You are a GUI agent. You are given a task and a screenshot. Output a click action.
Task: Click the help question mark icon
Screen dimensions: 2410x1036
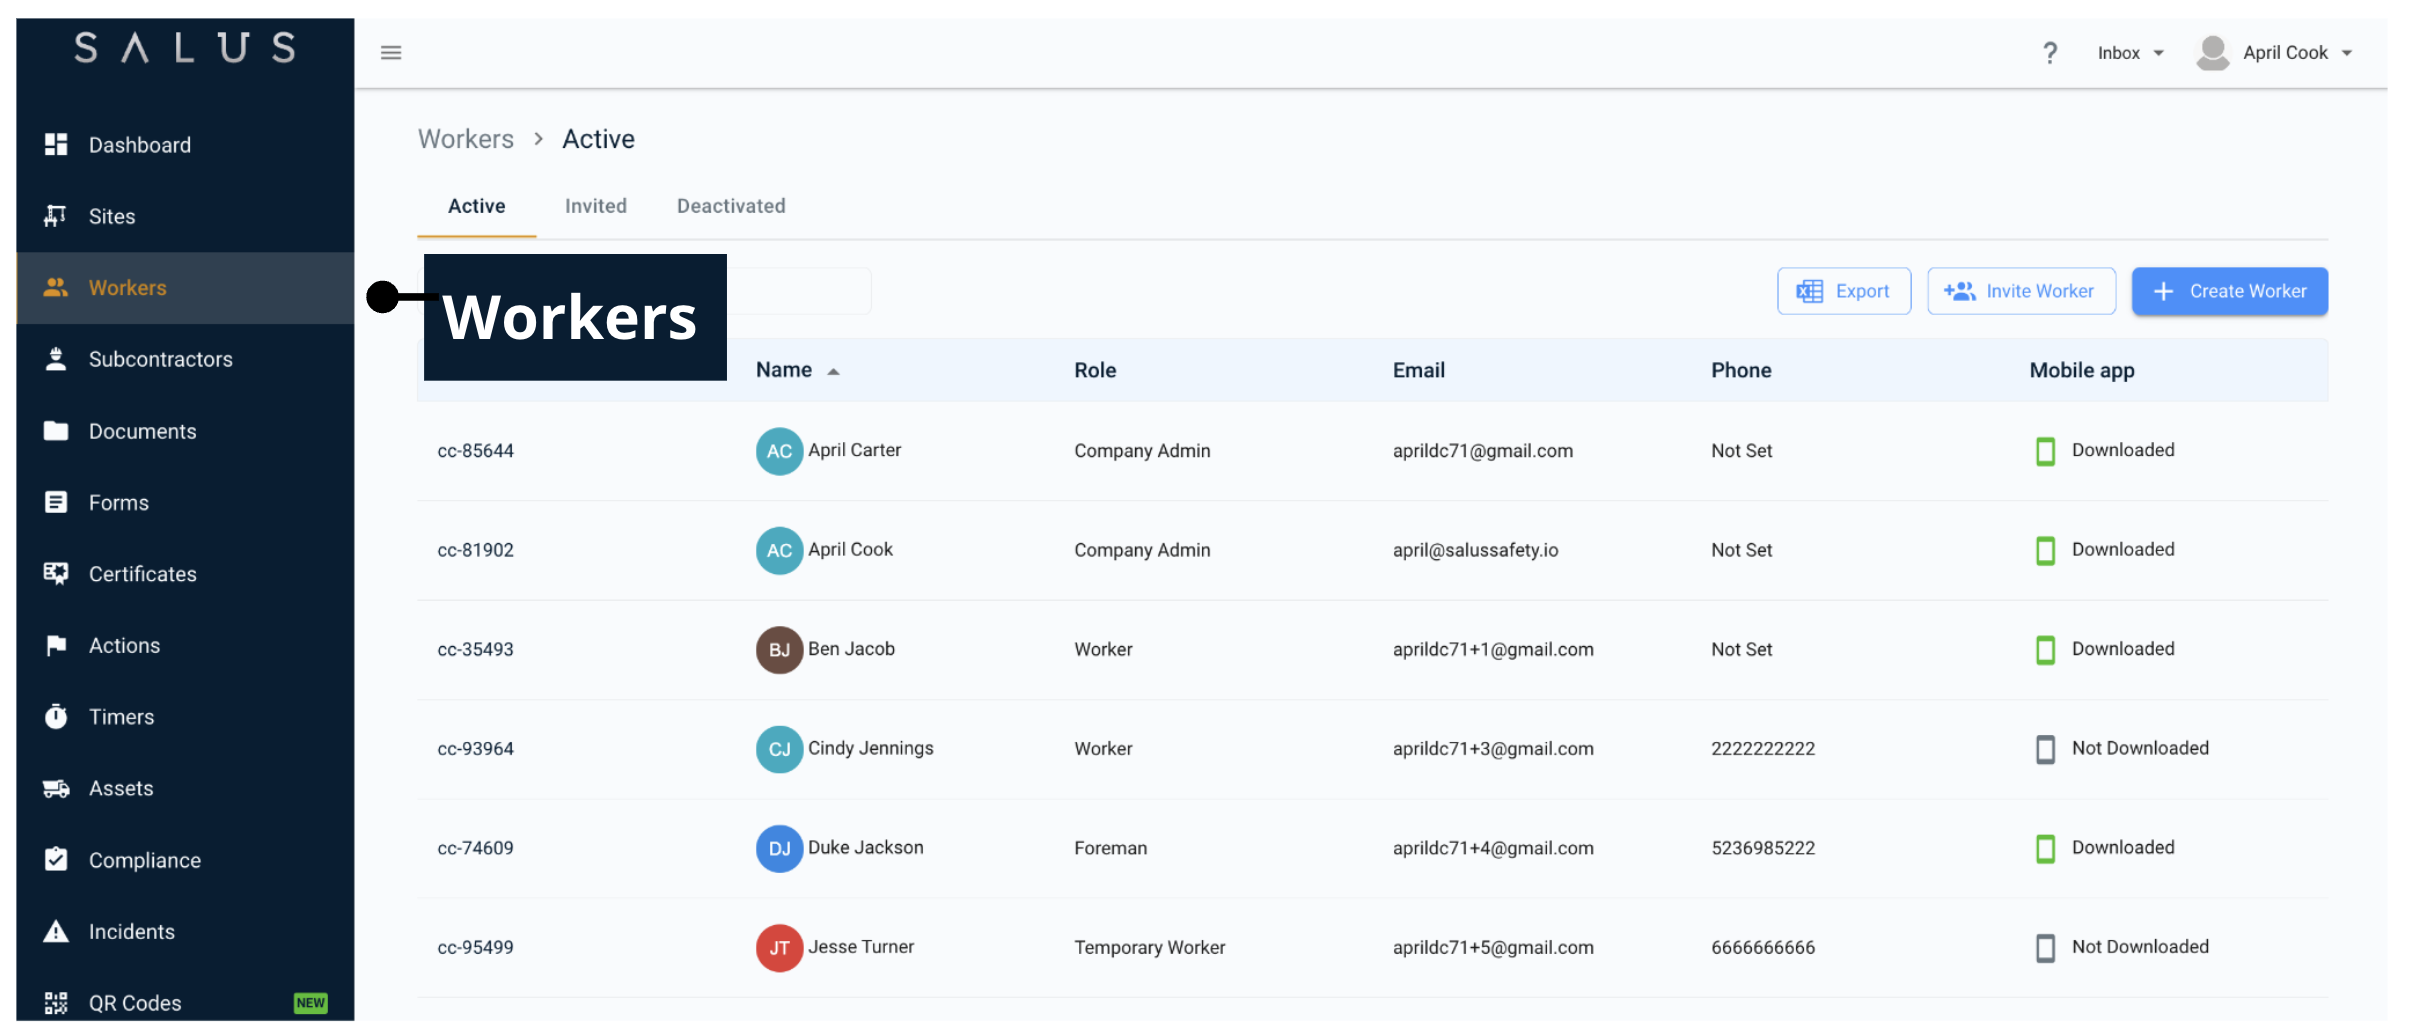pos(2050,52)
